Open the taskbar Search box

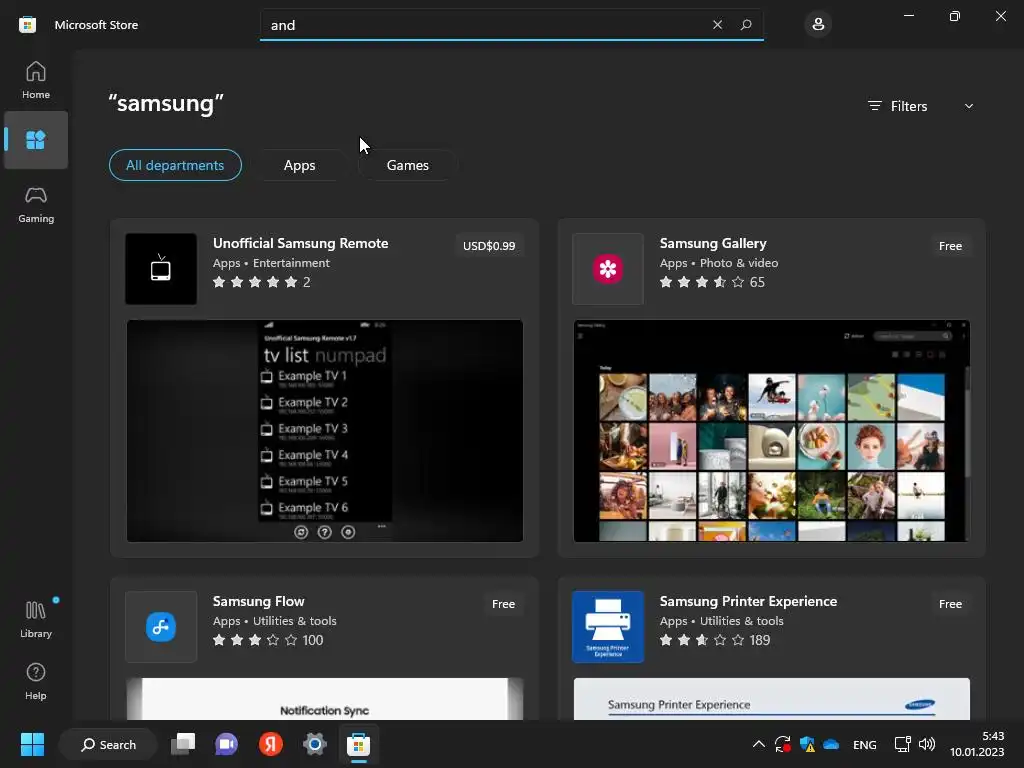click(108, 744)
